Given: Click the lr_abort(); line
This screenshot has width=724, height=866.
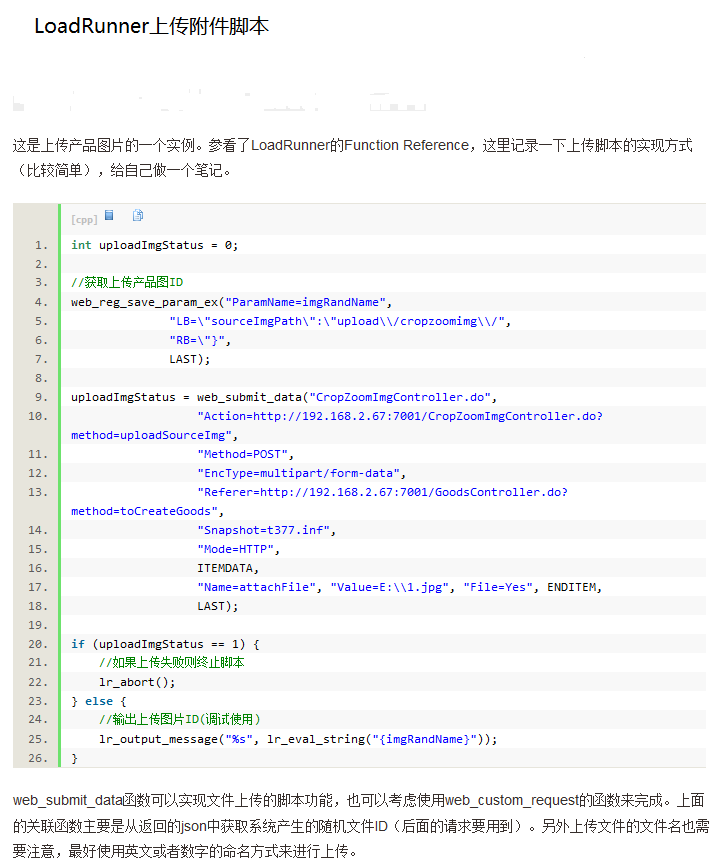Looking at the screenshot, I should click(x=137, y=682).
